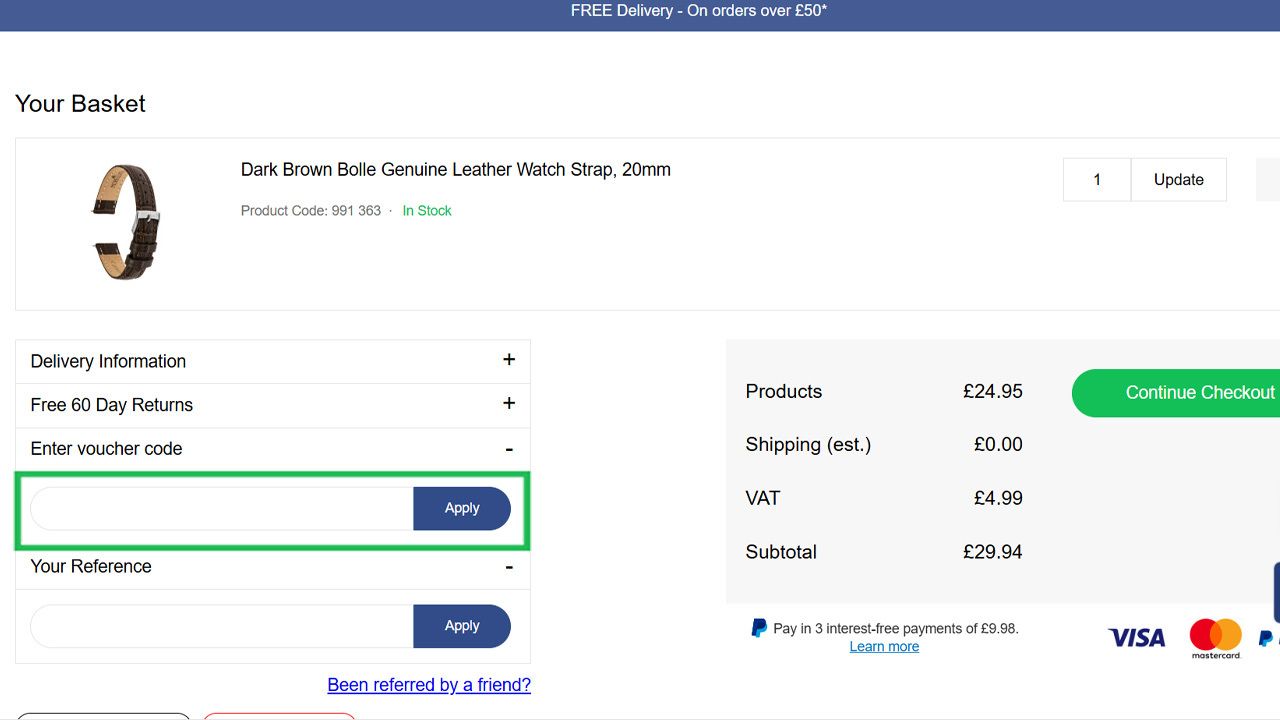1280x720 pixels.
Task: Open the "Been referred by a friend?" link
Action: coord(429,684)
